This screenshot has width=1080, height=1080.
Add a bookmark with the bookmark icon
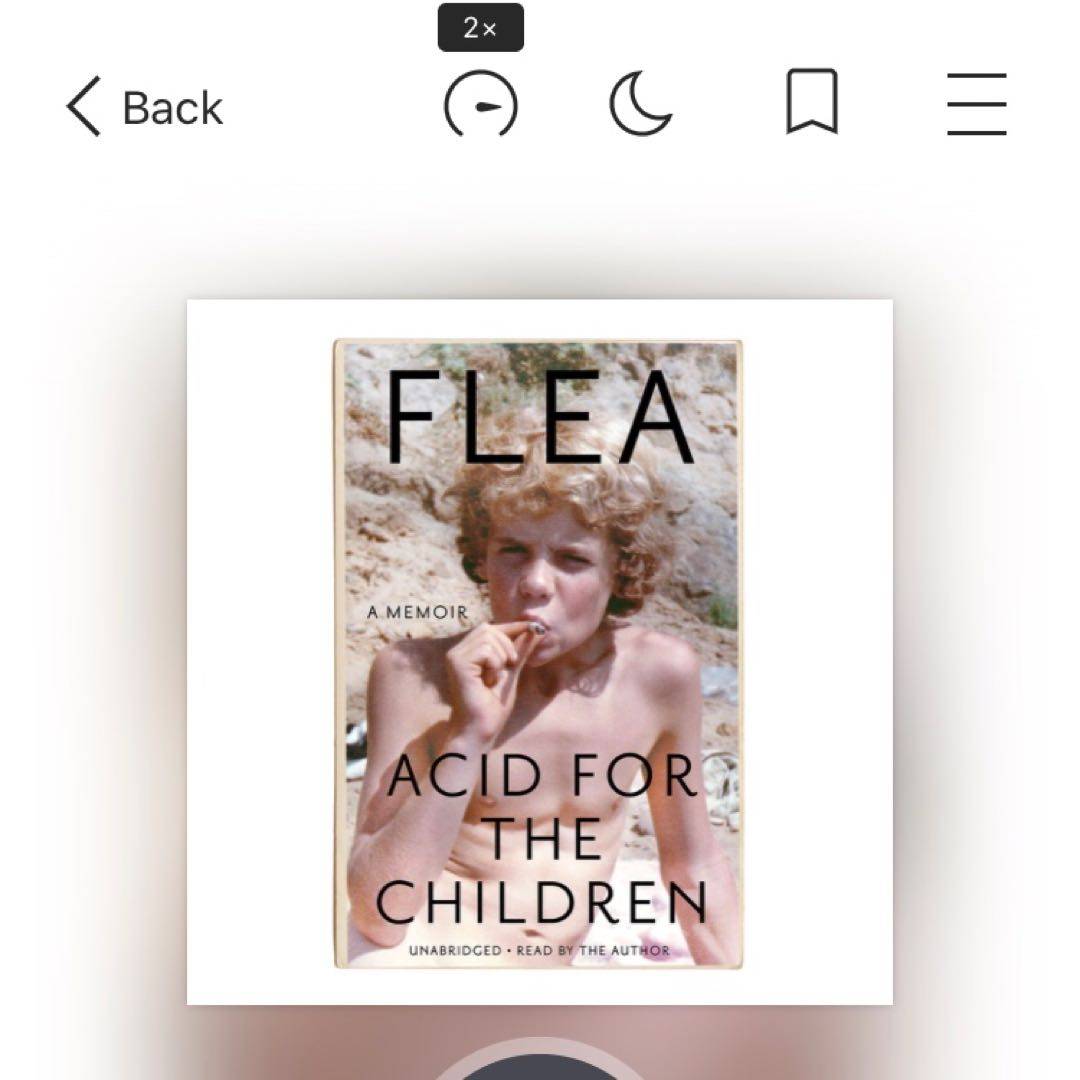click(x=812, y=101)
